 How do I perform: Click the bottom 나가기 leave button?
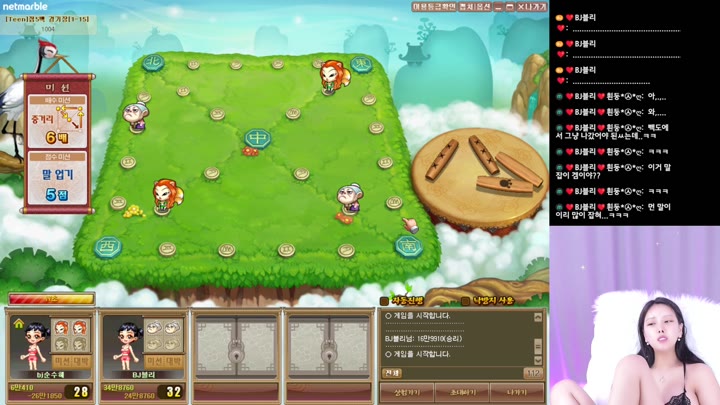click(x=517, y=393)
